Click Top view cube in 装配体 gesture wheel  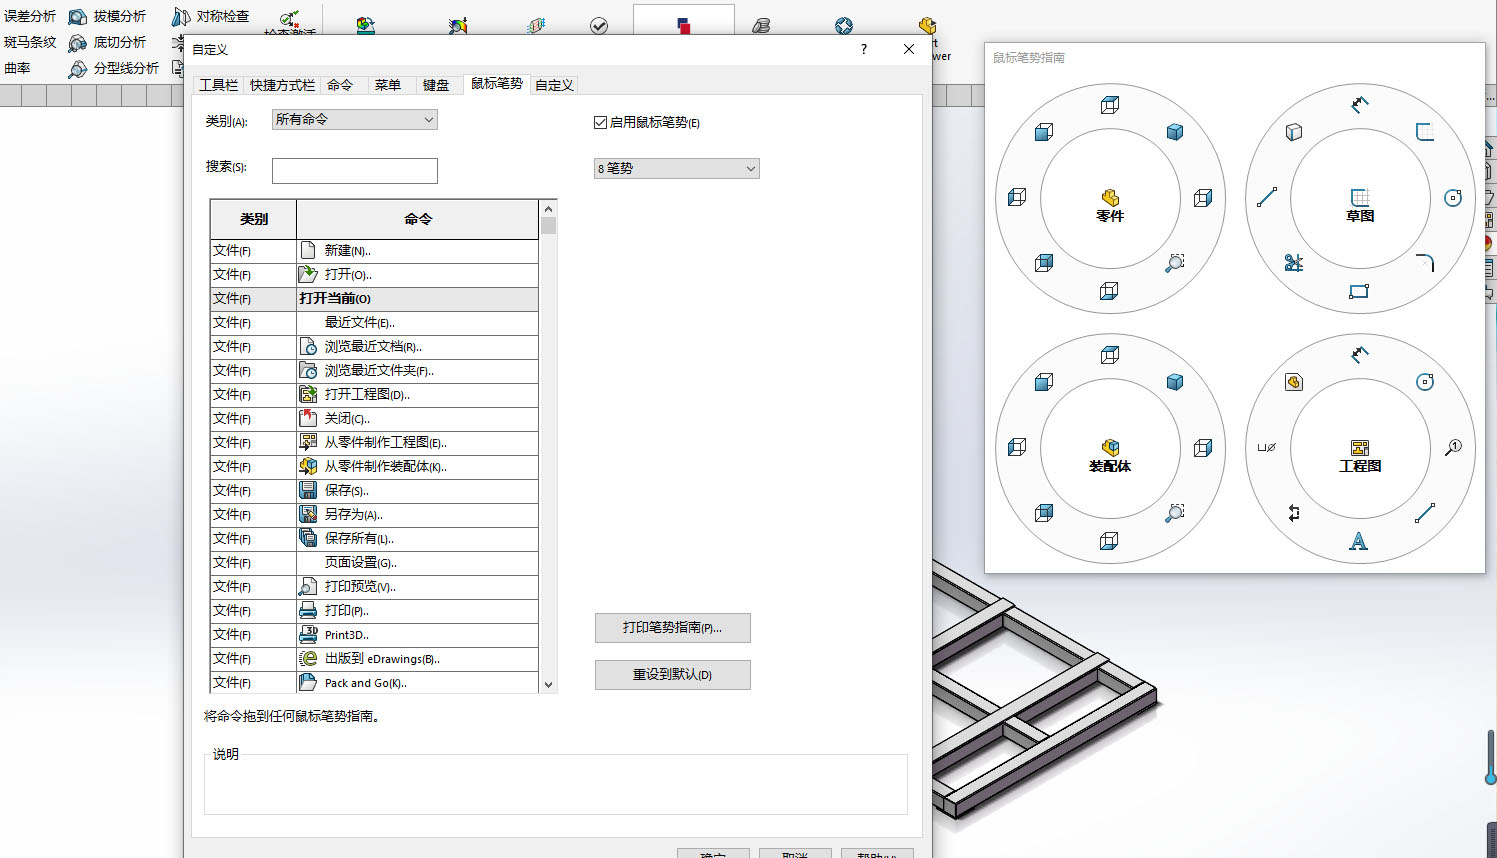pos(1110,355)
